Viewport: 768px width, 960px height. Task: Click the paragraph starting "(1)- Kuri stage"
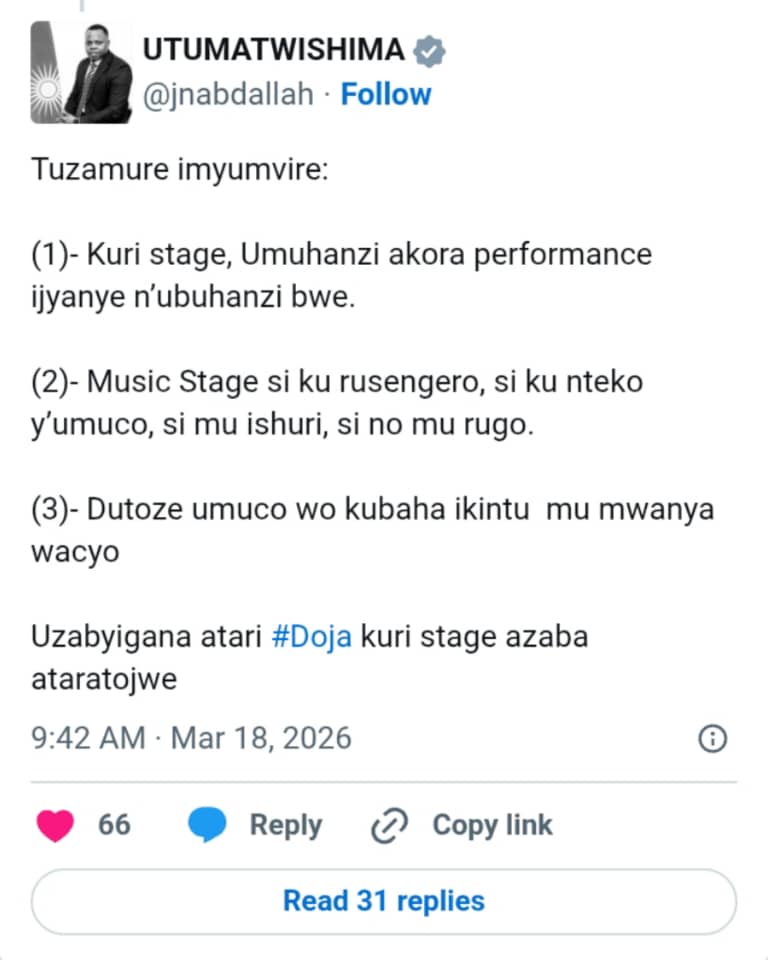tap(340, 275)
